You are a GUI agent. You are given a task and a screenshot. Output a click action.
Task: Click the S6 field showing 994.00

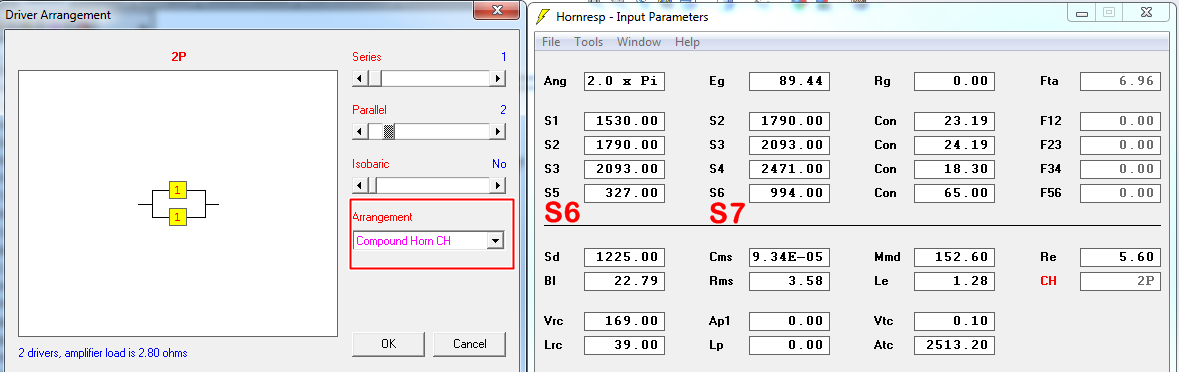[790, 193]
